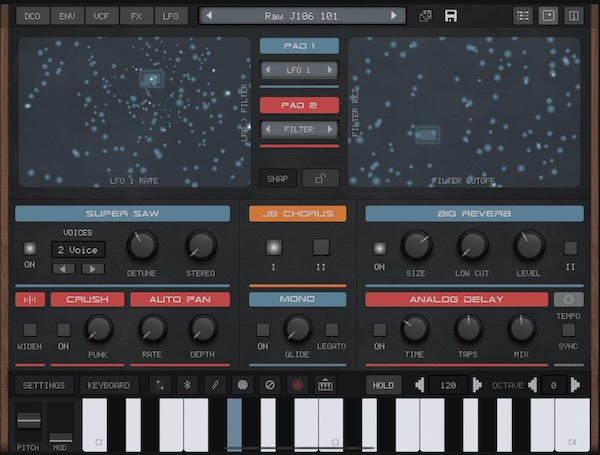Click the MOD wheel slider
Viewport: 600px width, 455px height.
pyautogui.click(x=60, y=437)
